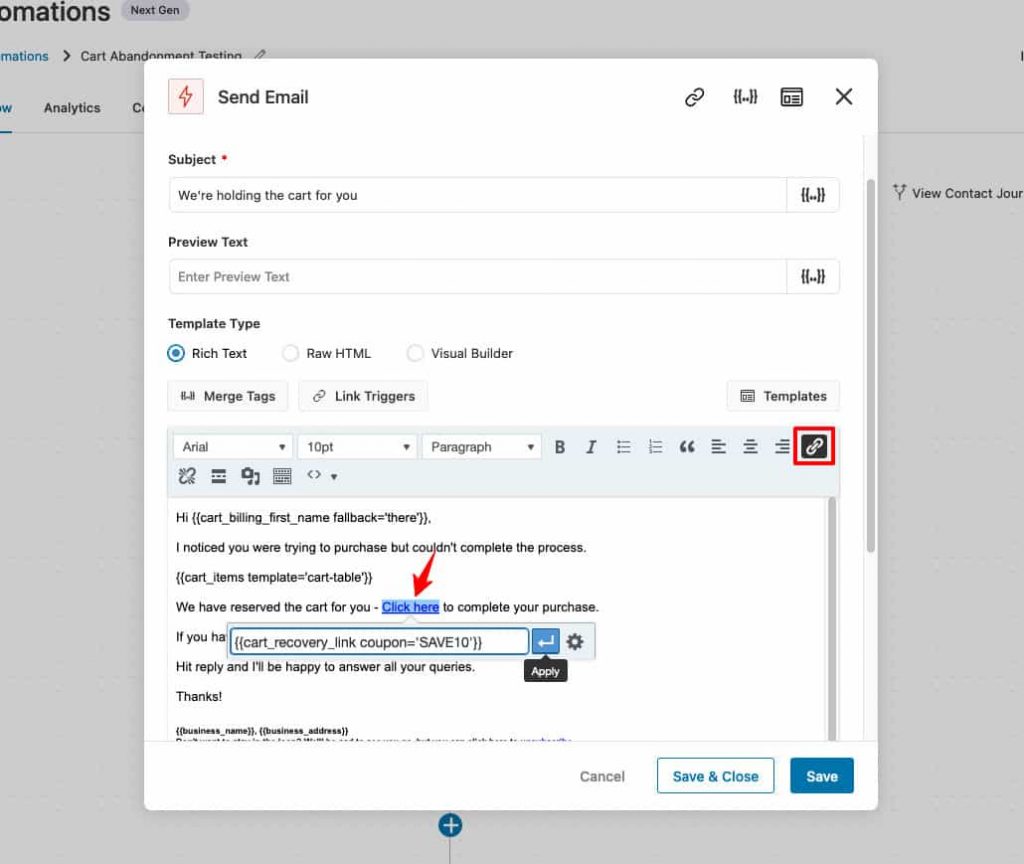Cancel the email changes
This screenshot has width=1024, height=864.
tap(602, 776)
